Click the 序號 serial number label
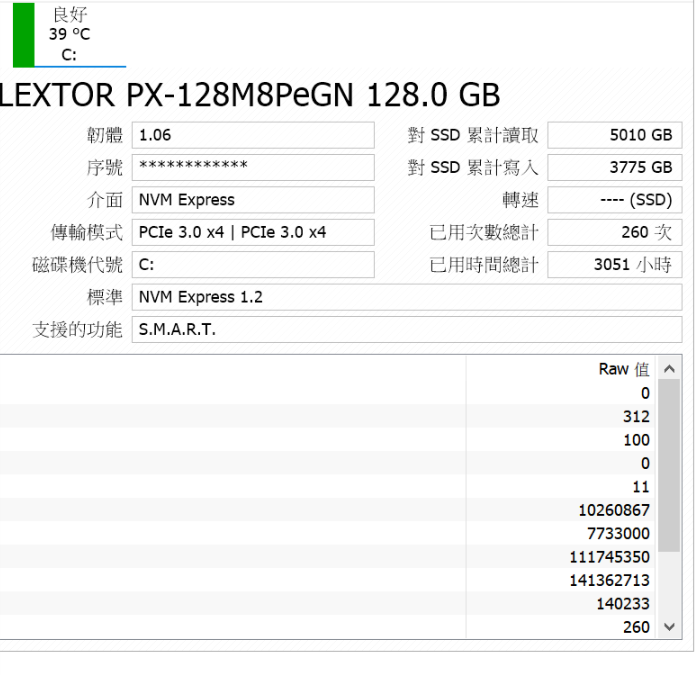 (x=105, y=168)
